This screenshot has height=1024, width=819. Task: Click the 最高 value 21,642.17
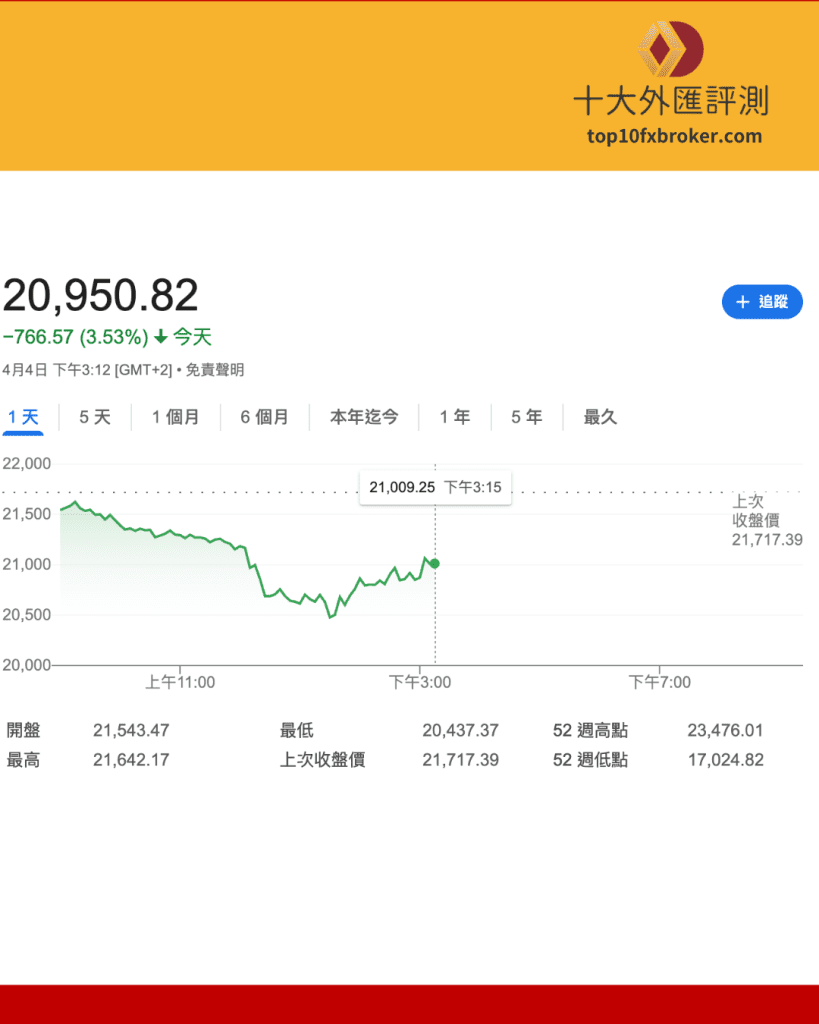click(131, 760)
